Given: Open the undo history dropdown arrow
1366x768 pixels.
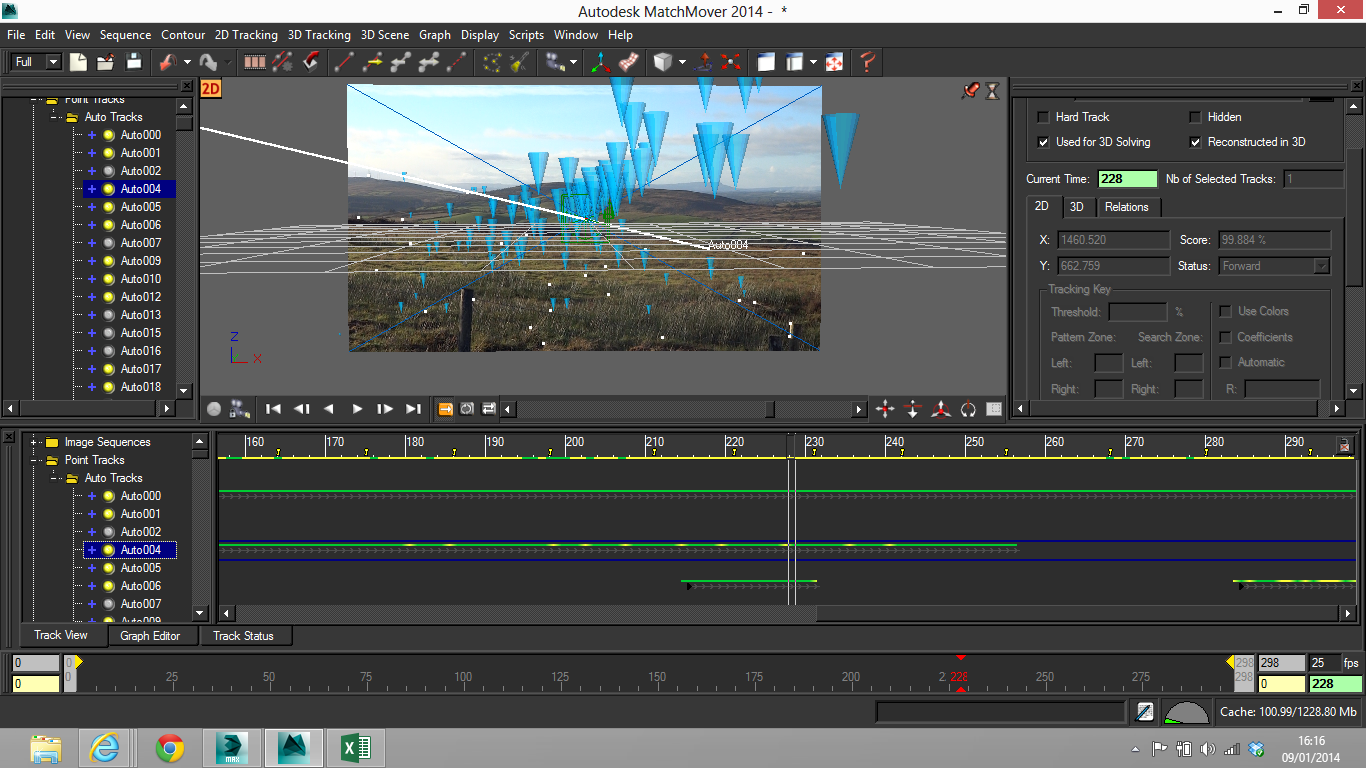Looking at the screenshot, I should tap(186, 62).
